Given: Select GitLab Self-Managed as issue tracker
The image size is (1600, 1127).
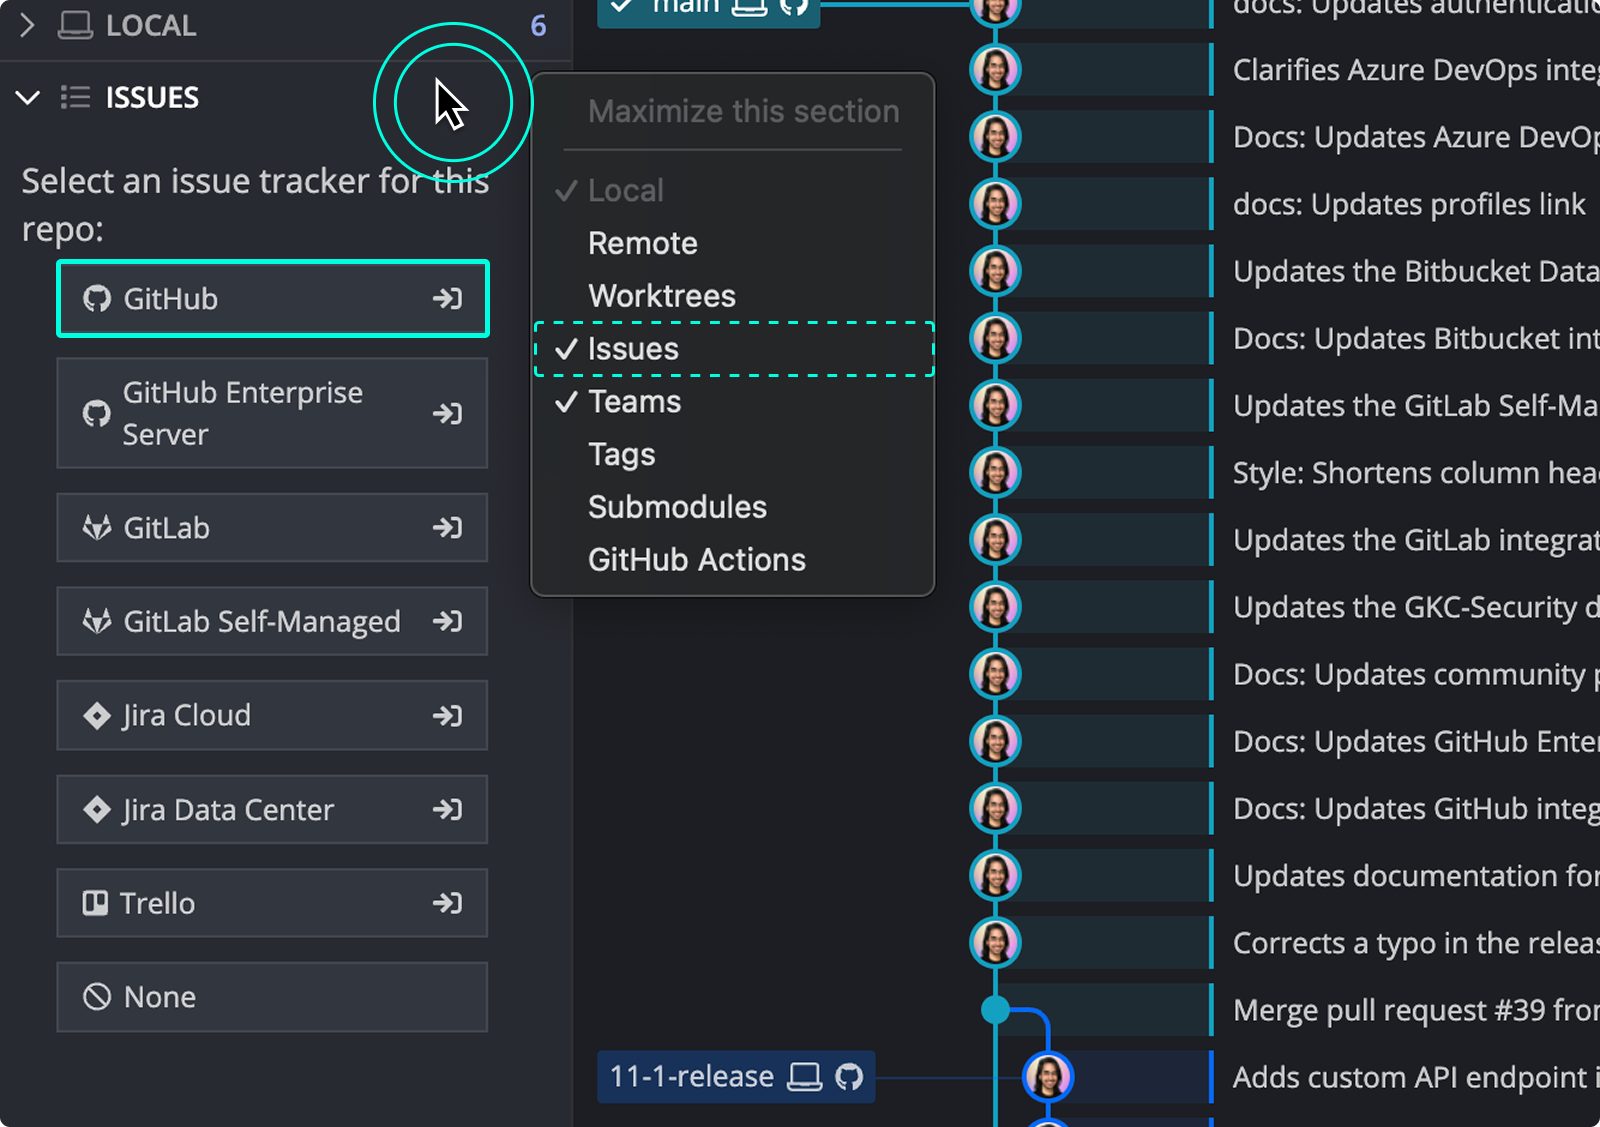Looking at the screenshot, I should [260, 621].
